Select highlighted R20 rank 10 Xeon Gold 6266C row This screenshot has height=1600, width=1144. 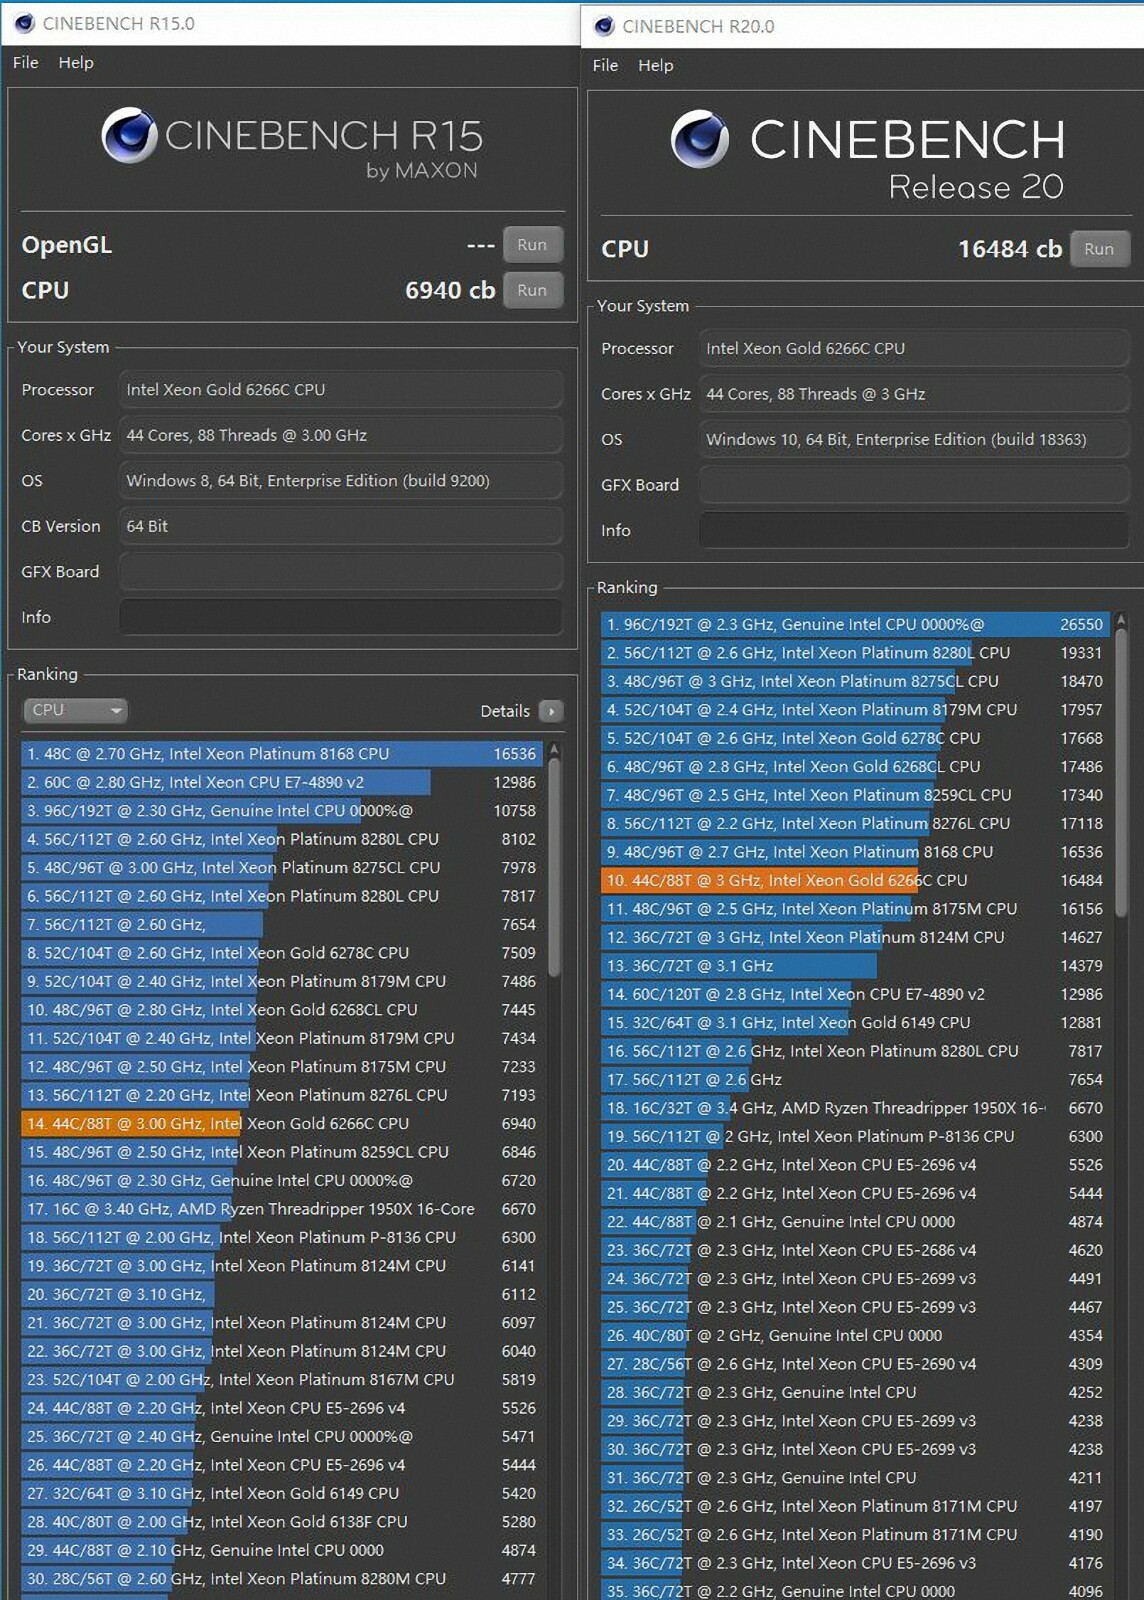point(855,881)
